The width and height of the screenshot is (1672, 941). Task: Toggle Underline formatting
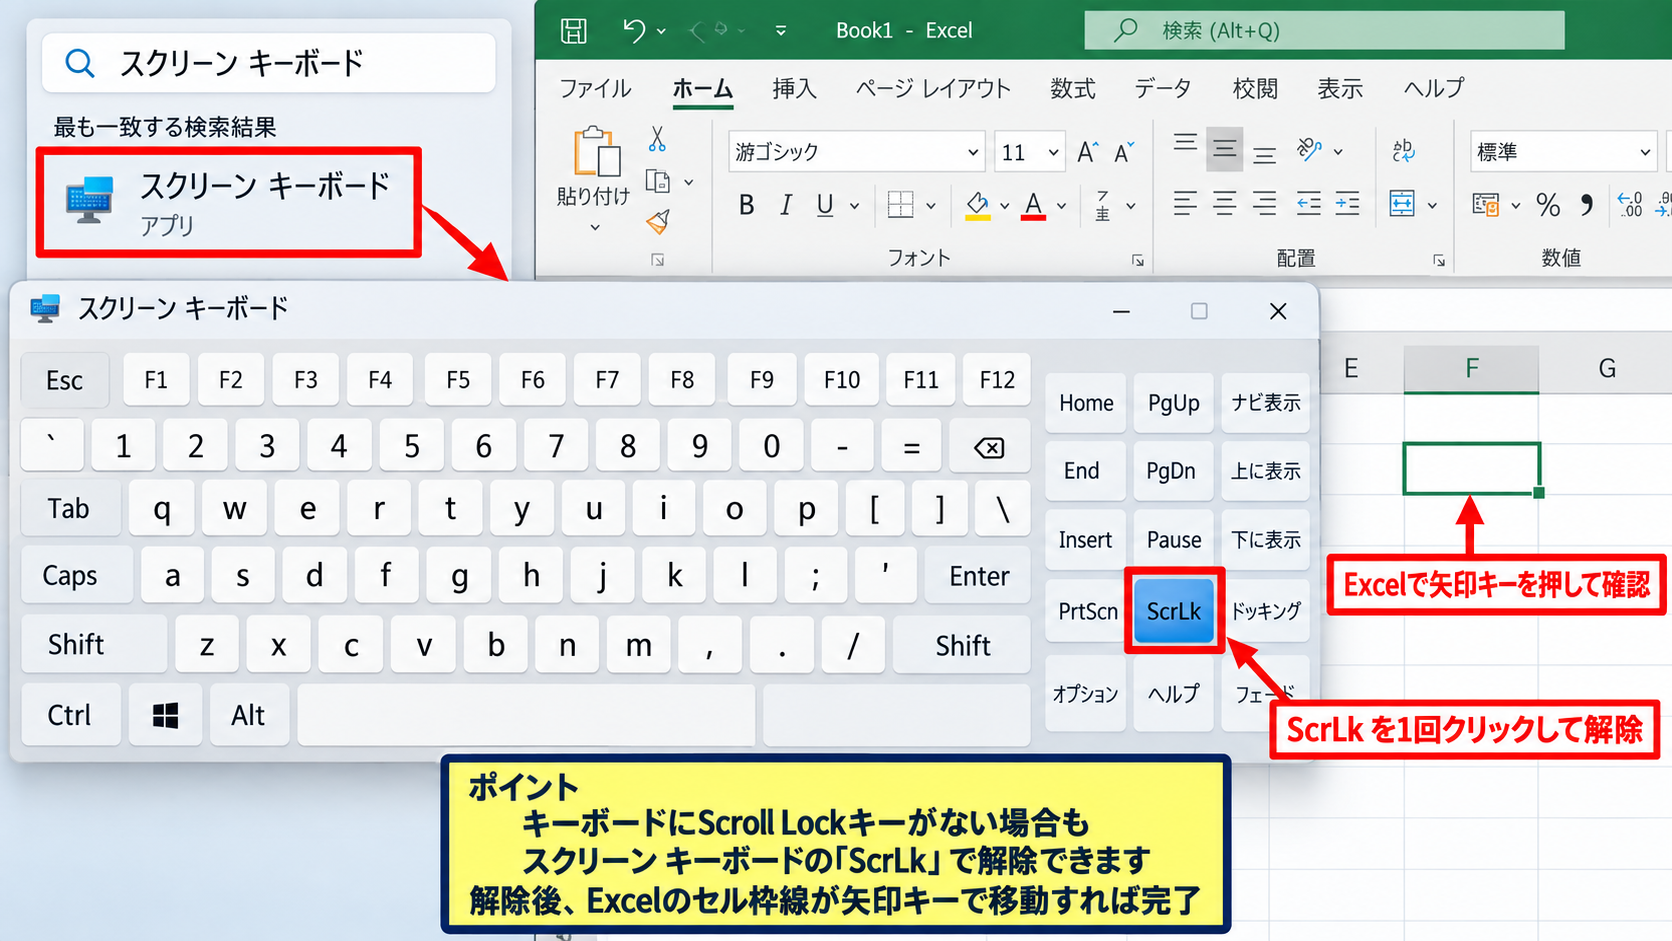tap(825, 205)
